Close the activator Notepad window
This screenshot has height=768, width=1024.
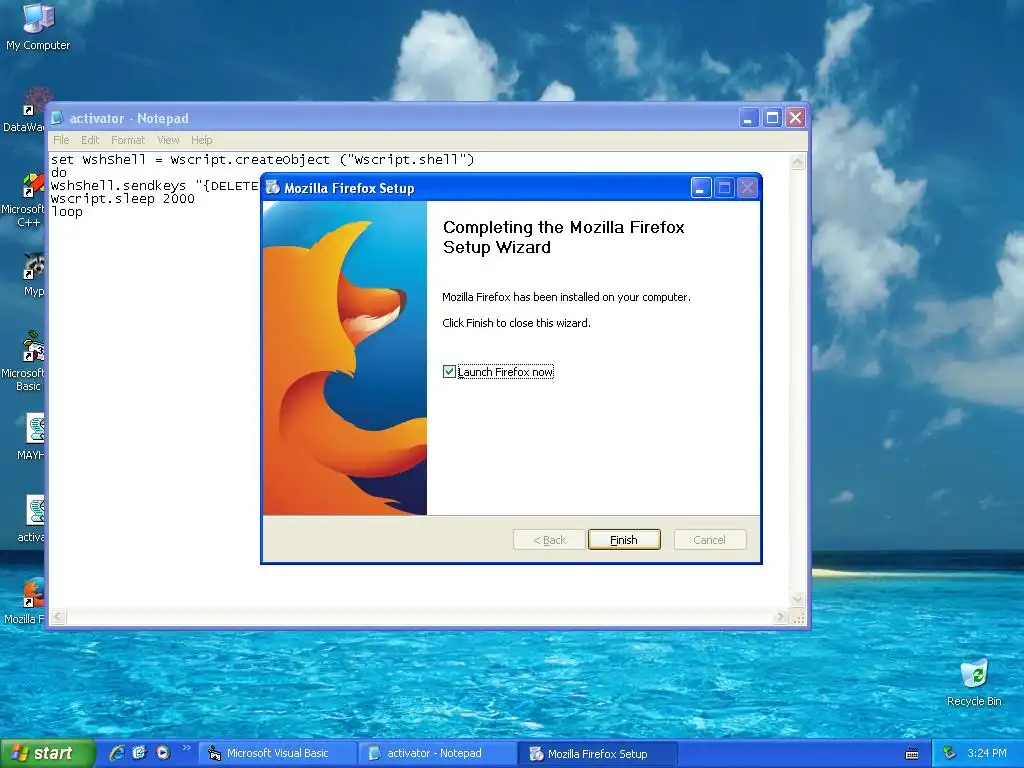pos(795,118)
